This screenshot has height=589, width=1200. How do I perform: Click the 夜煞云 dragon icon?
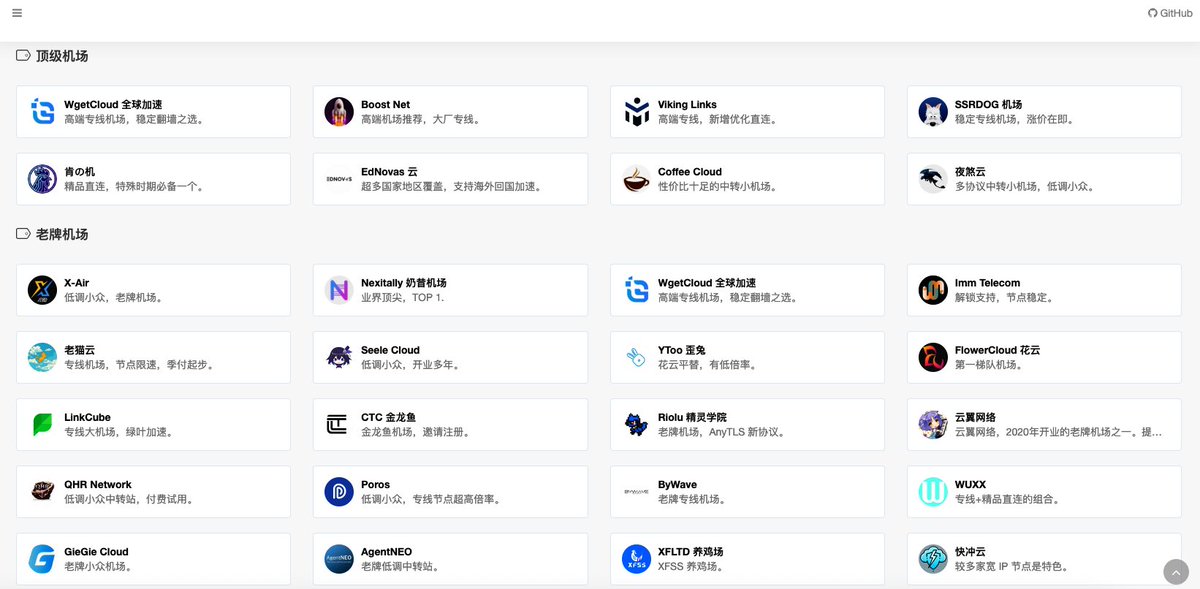[x=933, y=179]
